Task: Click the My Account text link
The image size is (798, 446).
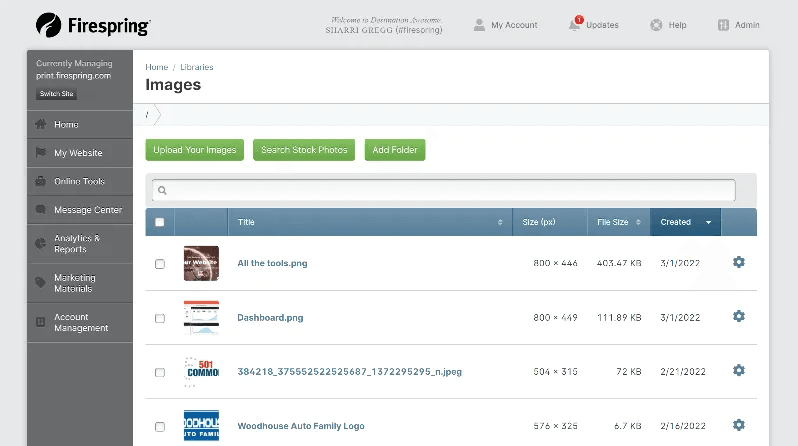Action: pyautogui.click(x=514, y=25)
